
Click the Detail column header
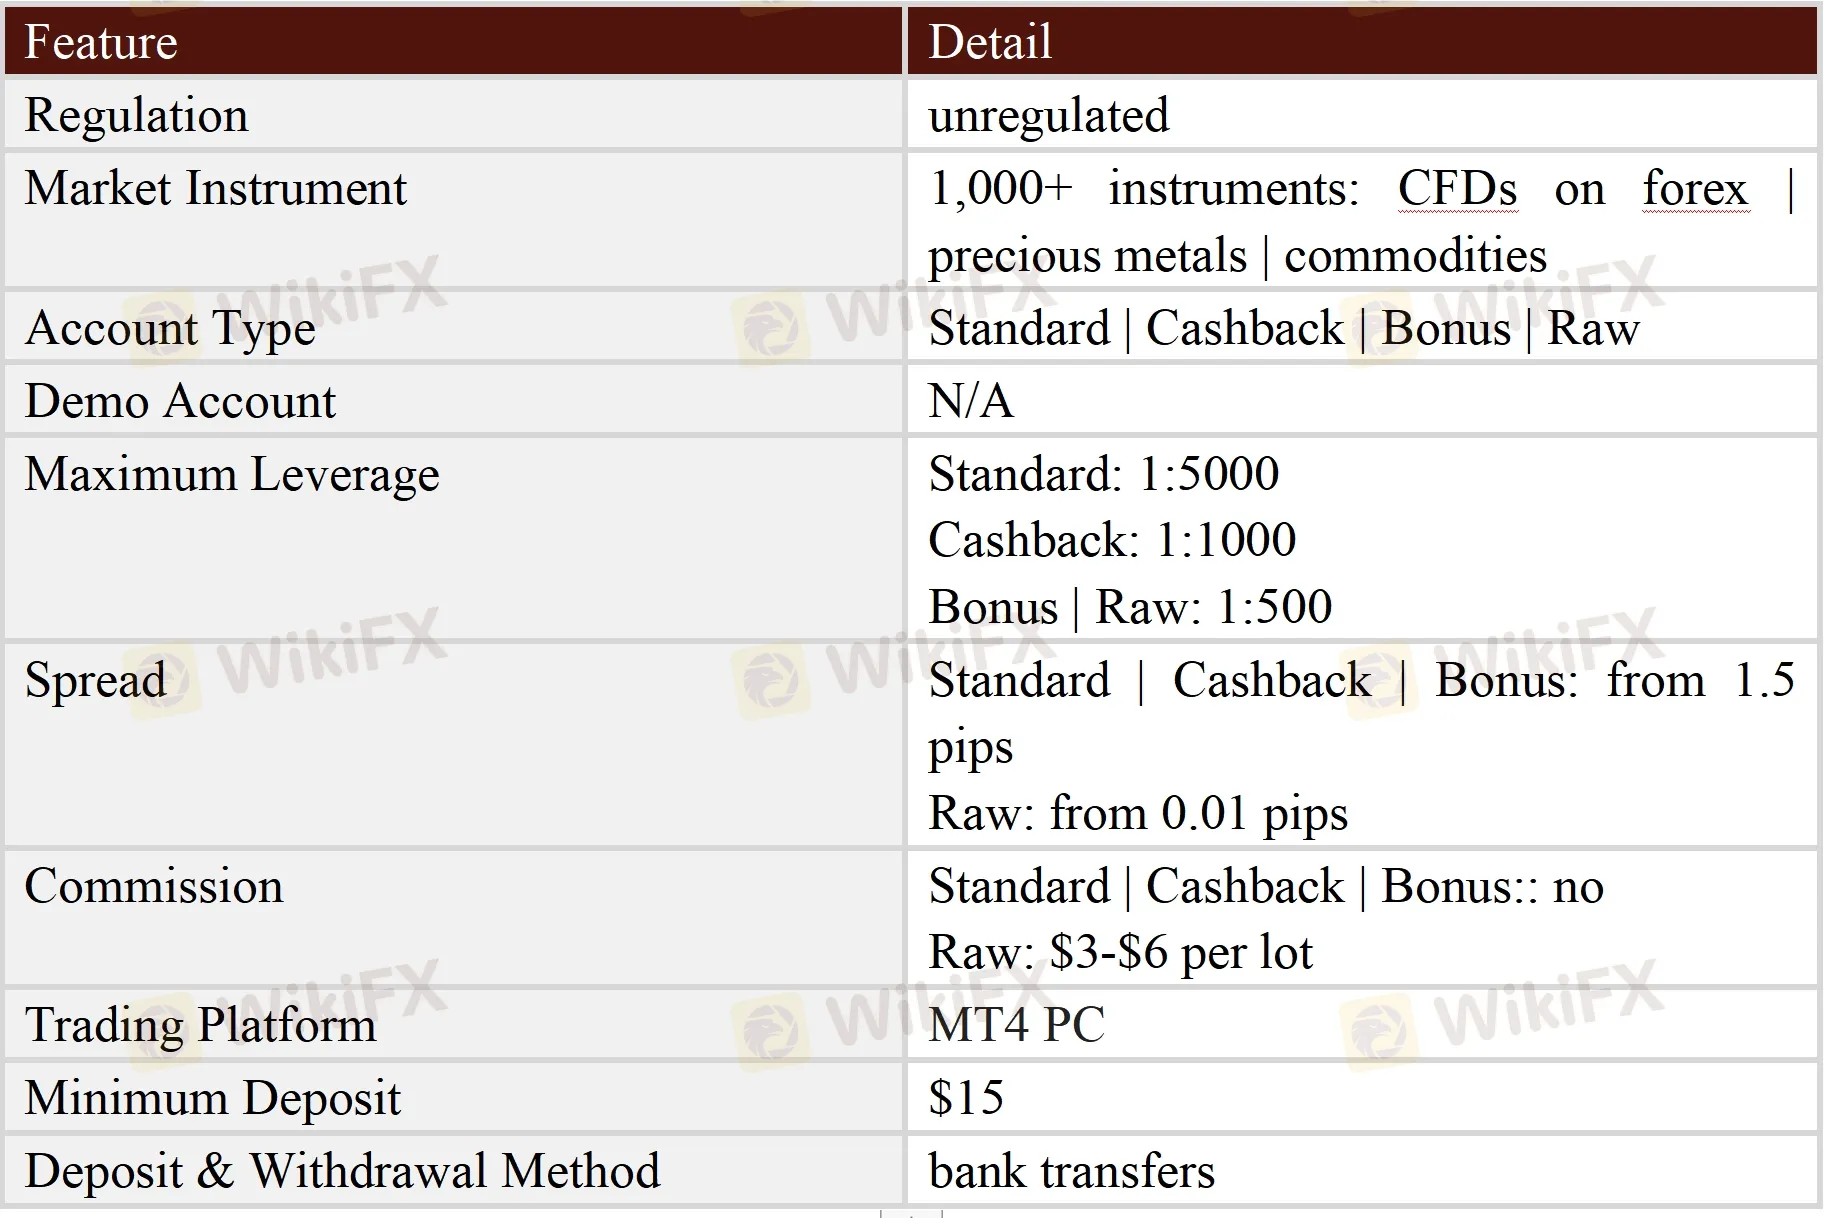[990, 42]
